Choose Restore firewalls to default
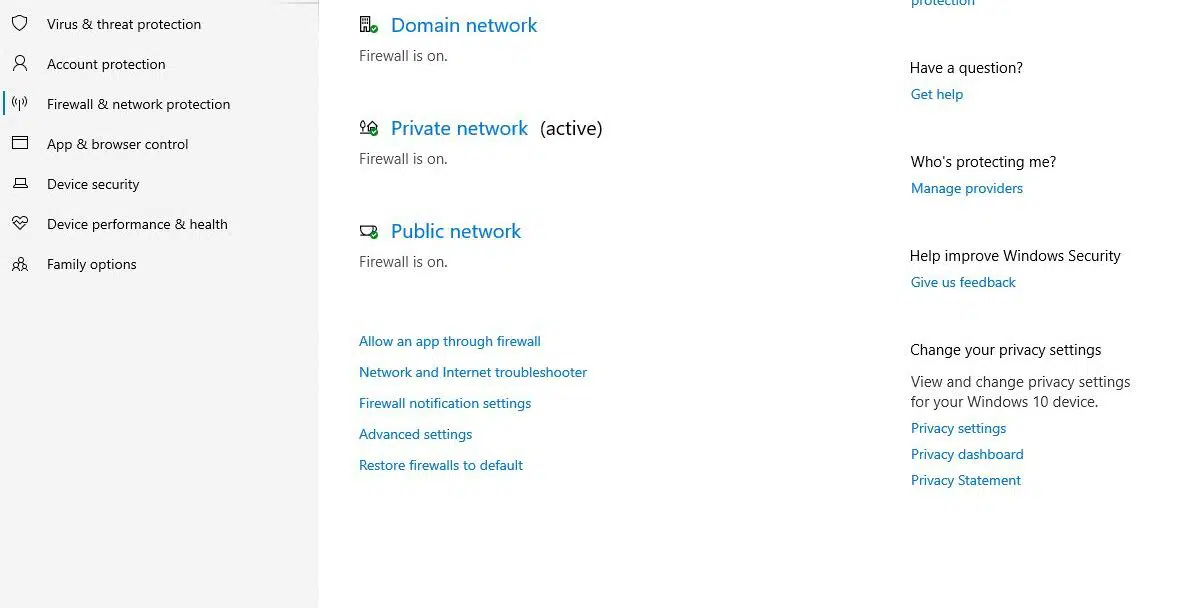Screen dimensions: 1196x608 tap(441, 465)
